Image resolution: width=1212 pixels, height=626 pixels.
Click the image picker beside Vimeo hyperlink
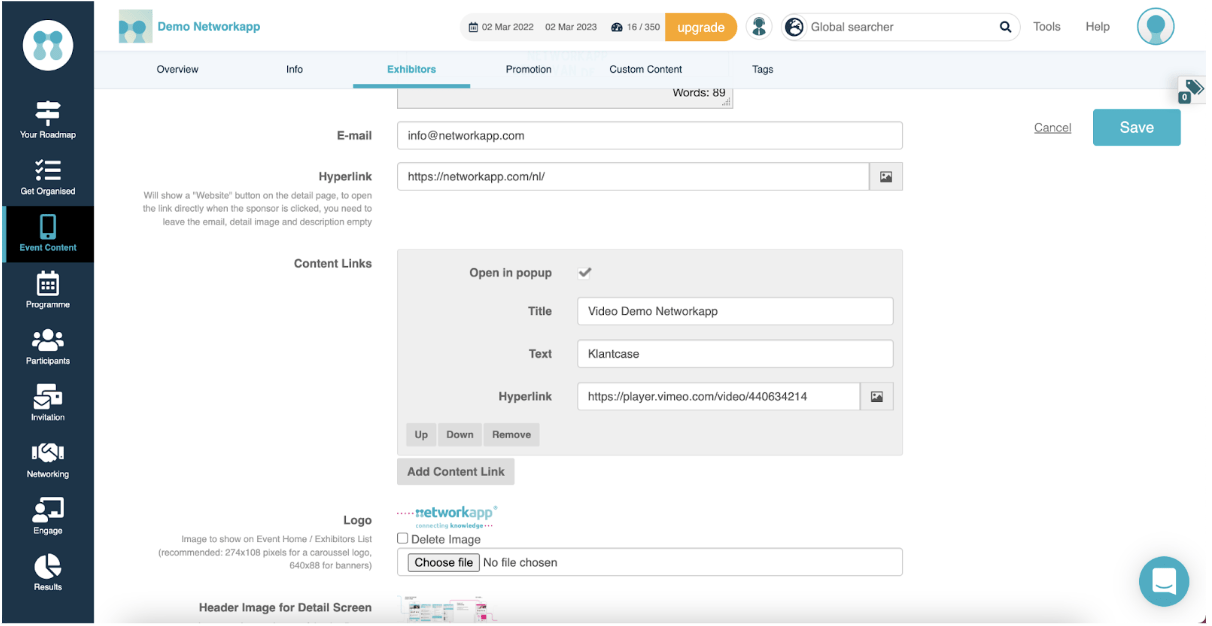(877, 397)
